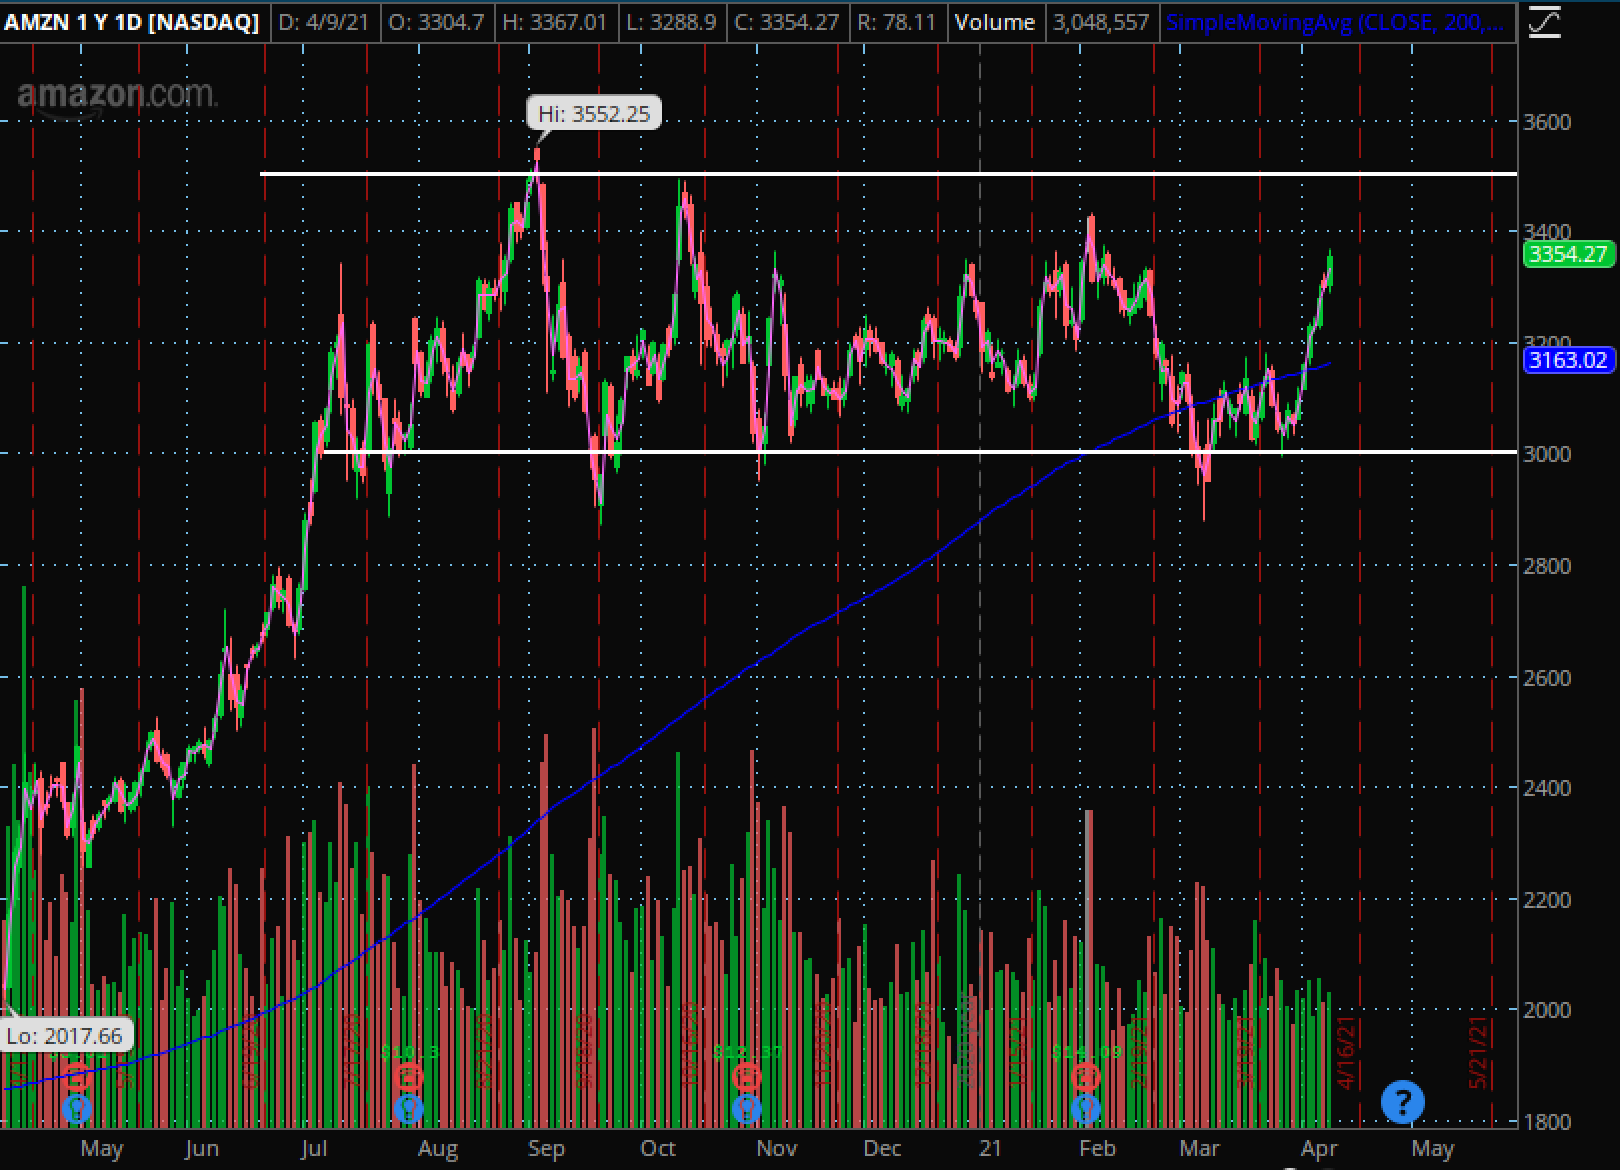Click the high value H: 3367.01

tap(554, 22)
